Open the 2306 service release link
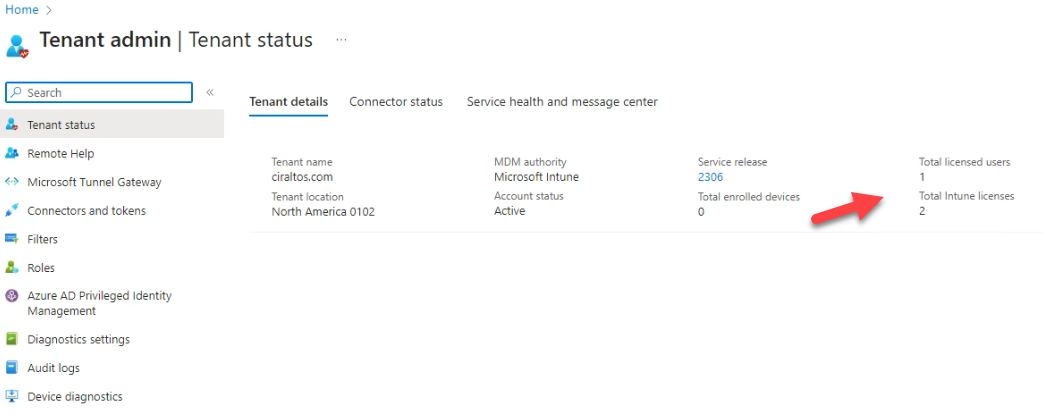Viewport: 1043px width, 416px height. 710,177
